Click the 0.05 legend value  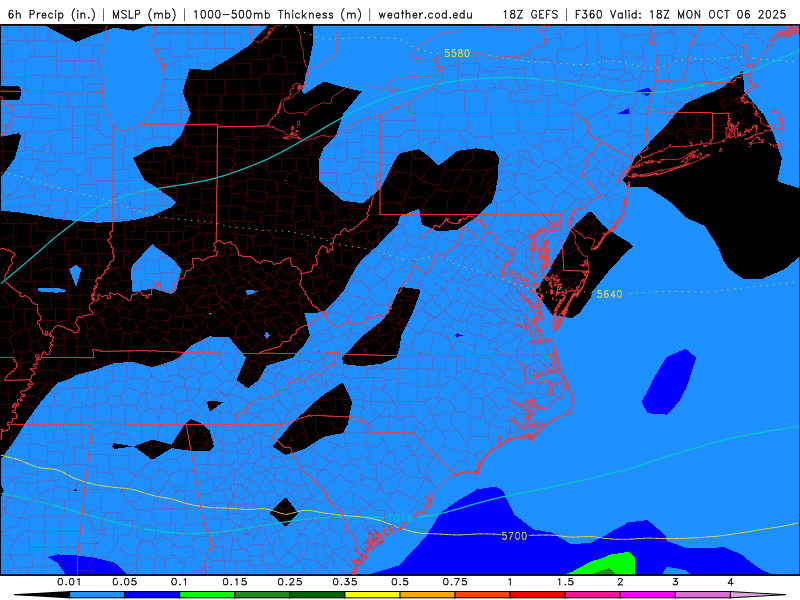pos(124,582)
